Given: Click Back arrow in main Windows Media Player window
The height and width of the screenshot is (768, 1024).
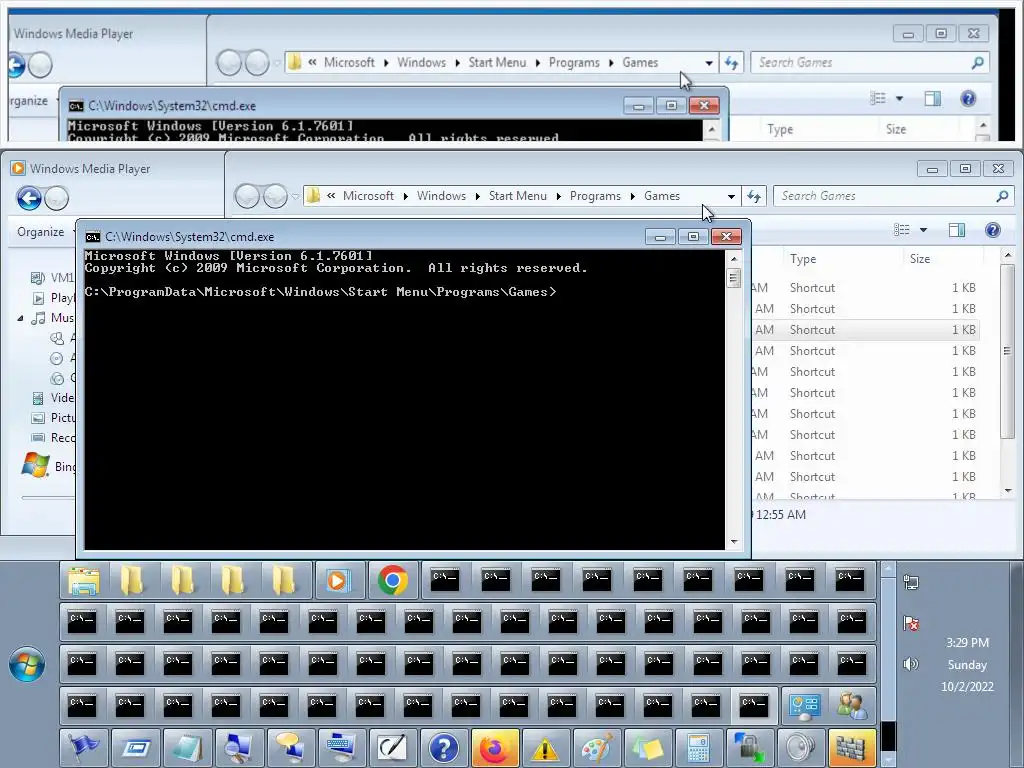Looking at the screenshot, I should click(x=29, y=198).
